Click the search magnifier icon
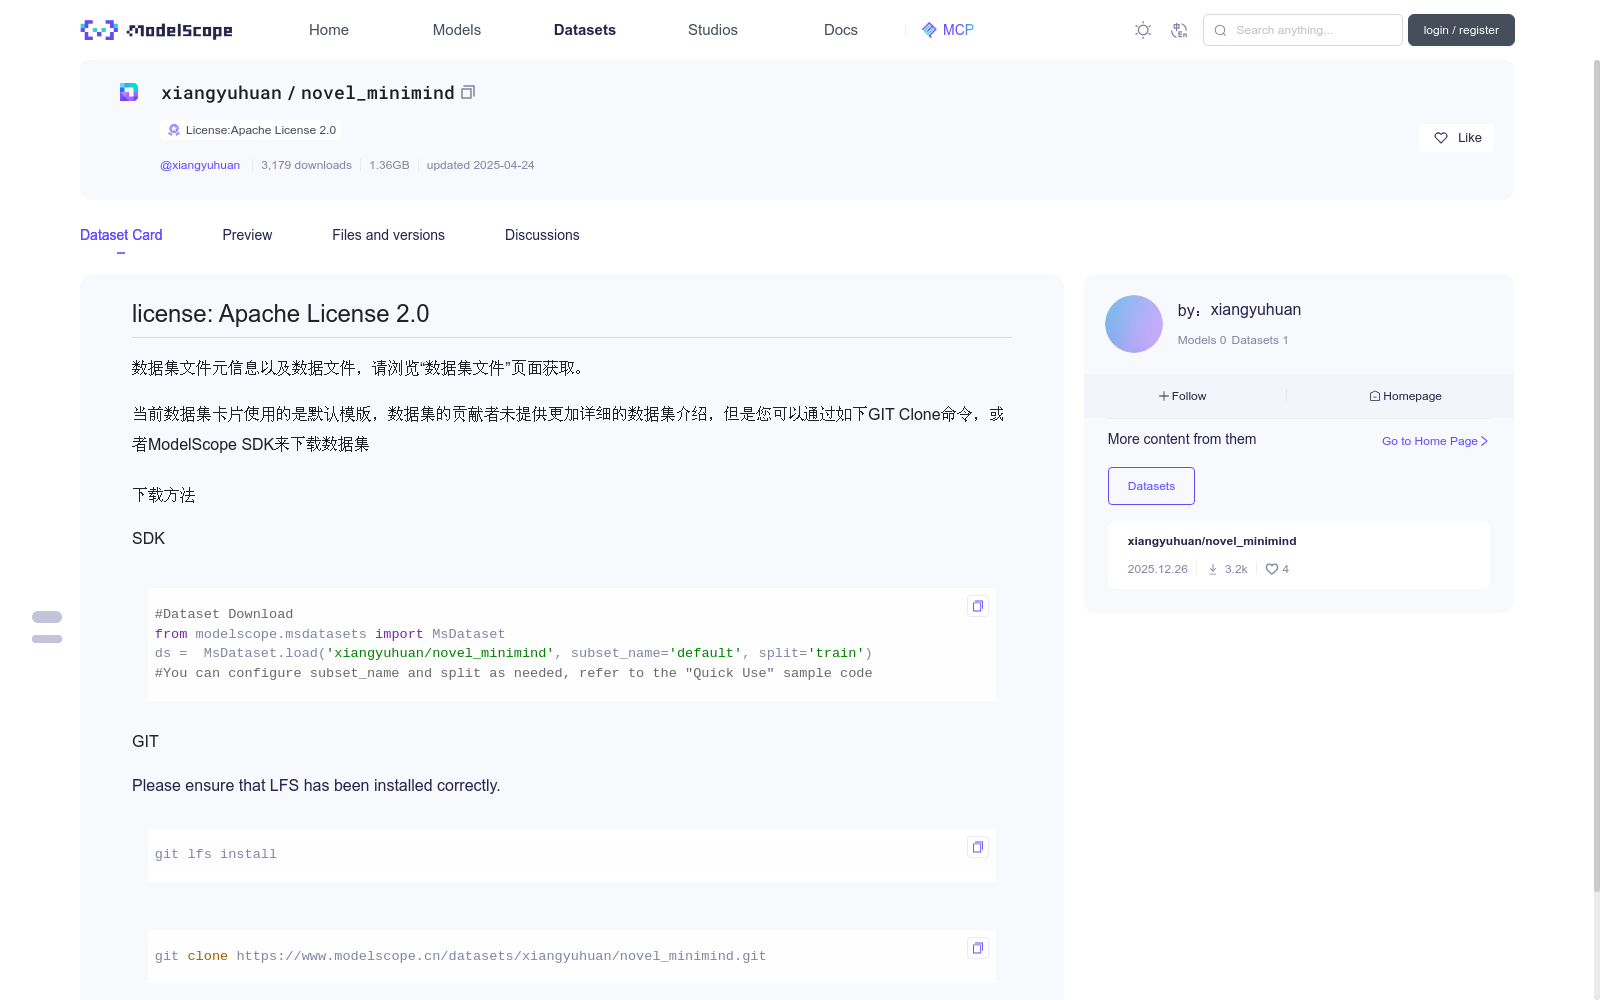Image resolution: width=1600 pixels, height=1000 pixels. [x=1220, y=30]
